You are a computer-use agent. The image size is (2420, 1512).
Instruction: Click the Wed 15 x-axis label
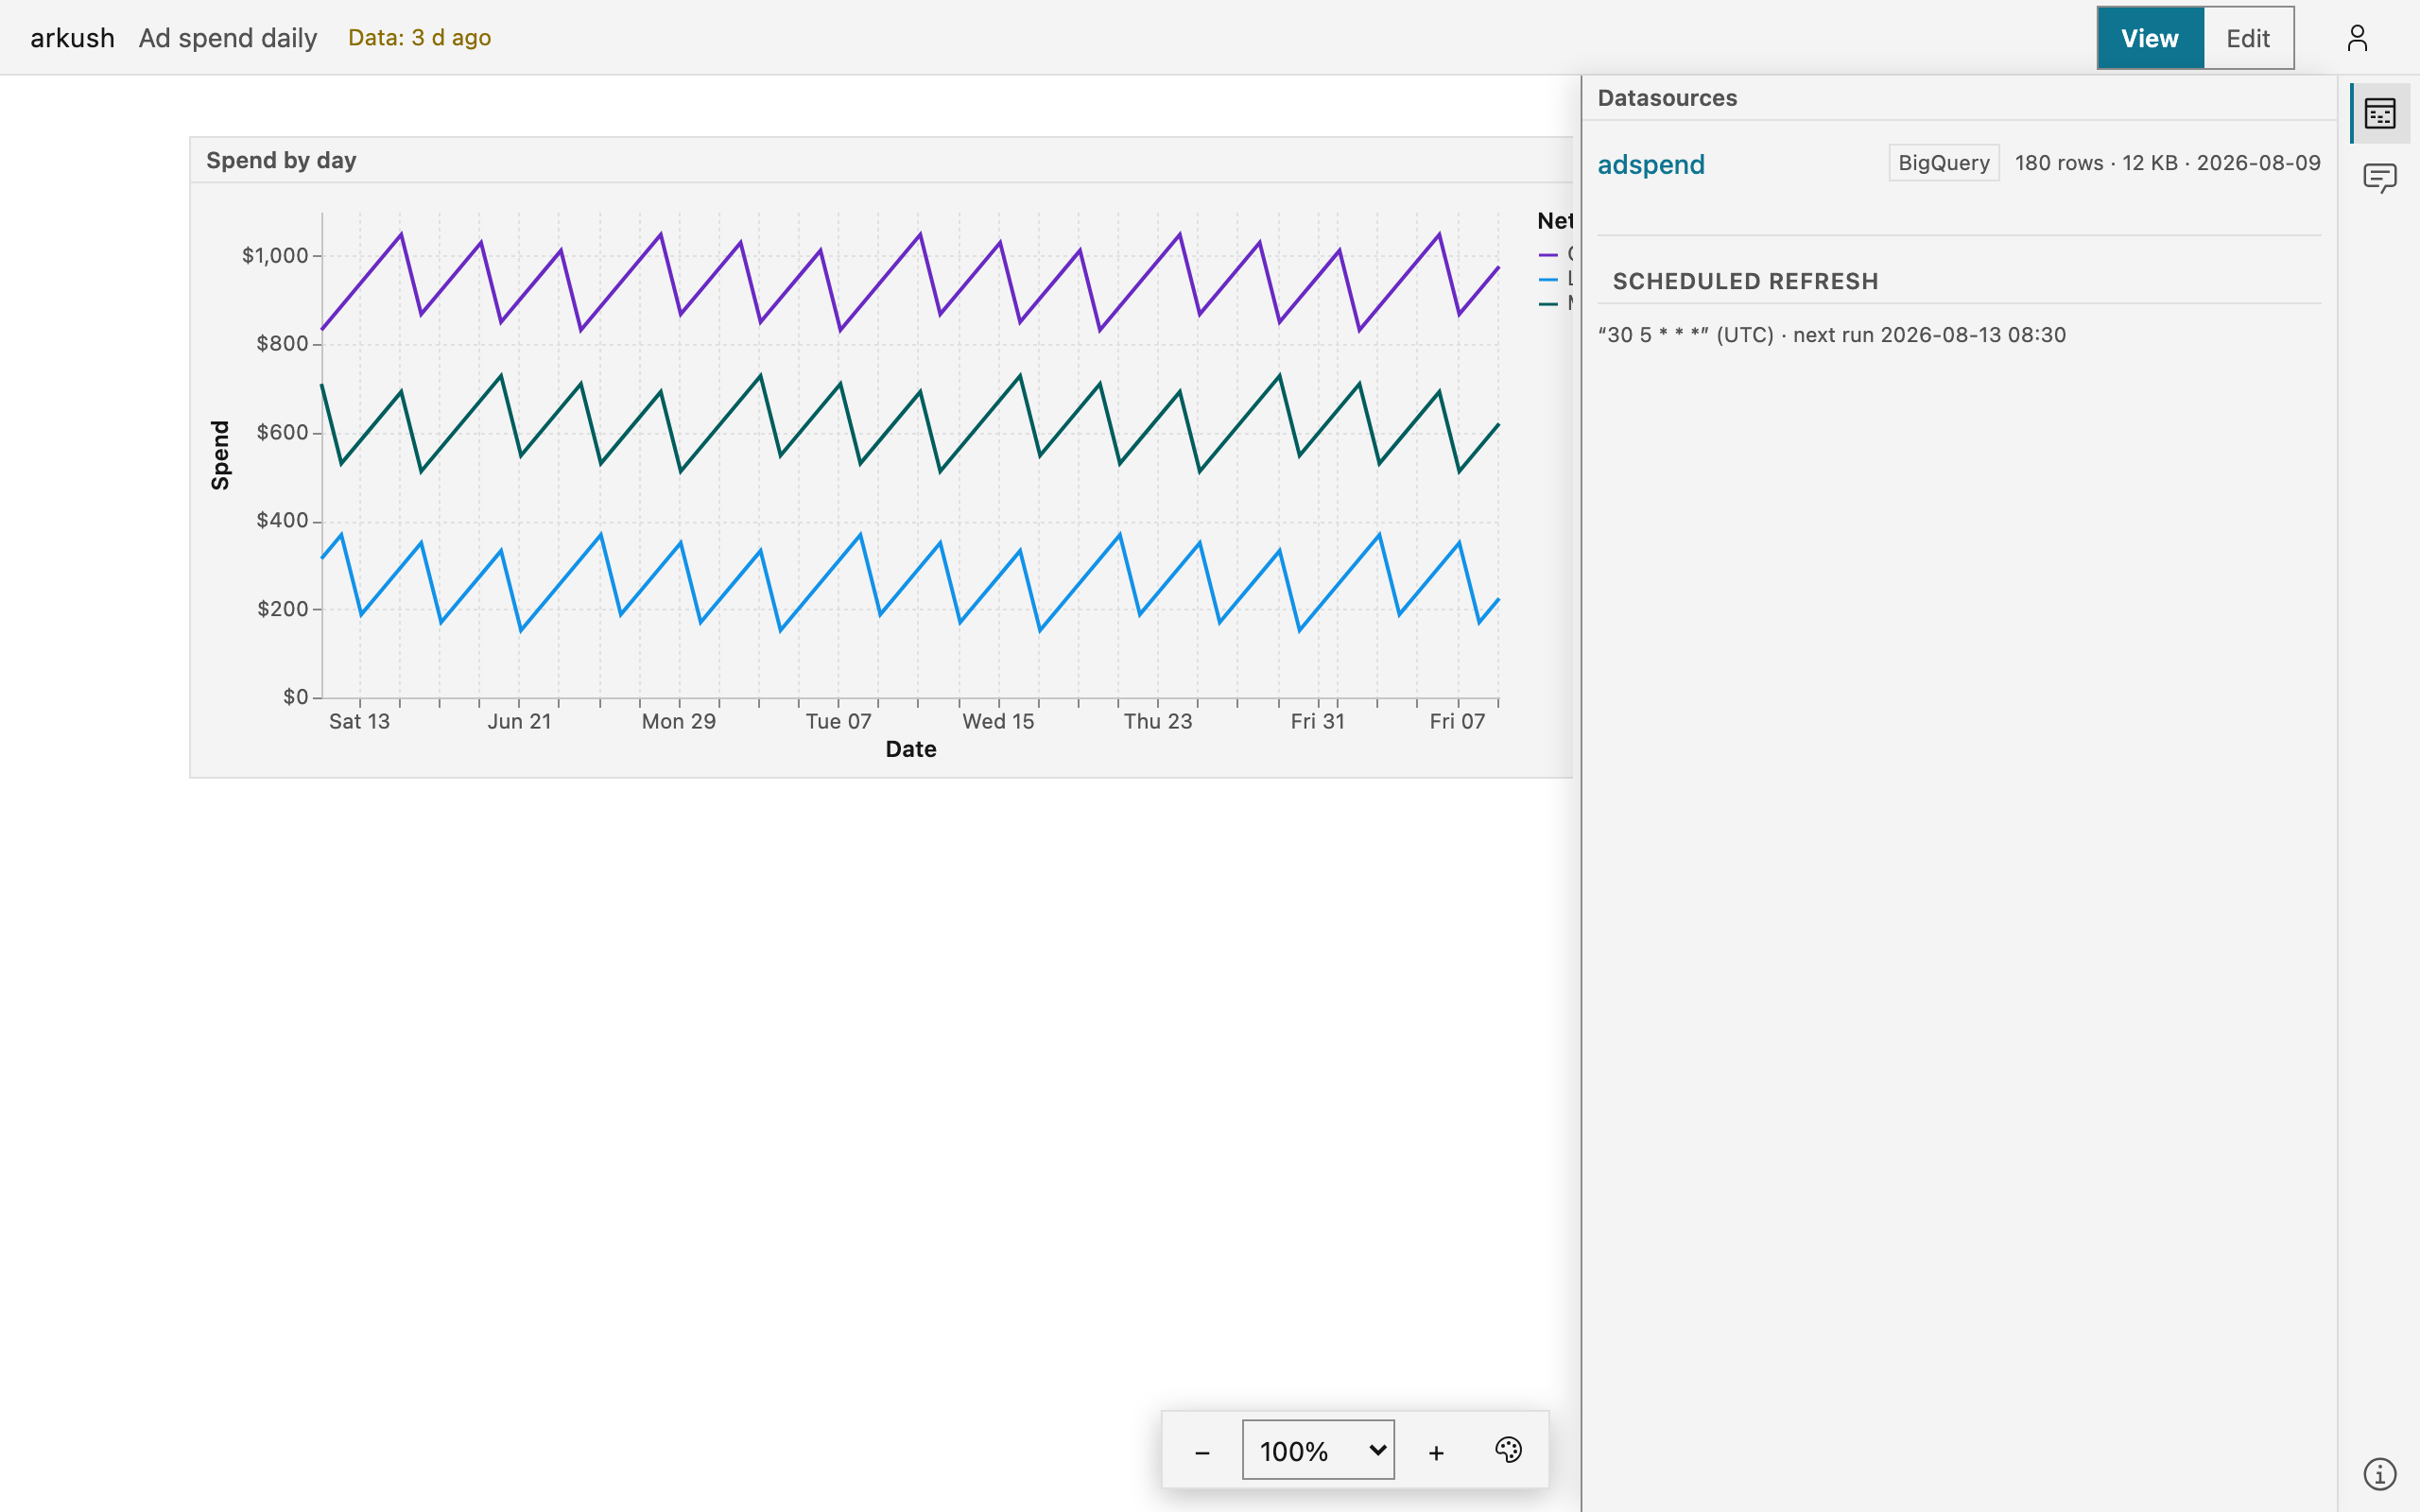998,721
